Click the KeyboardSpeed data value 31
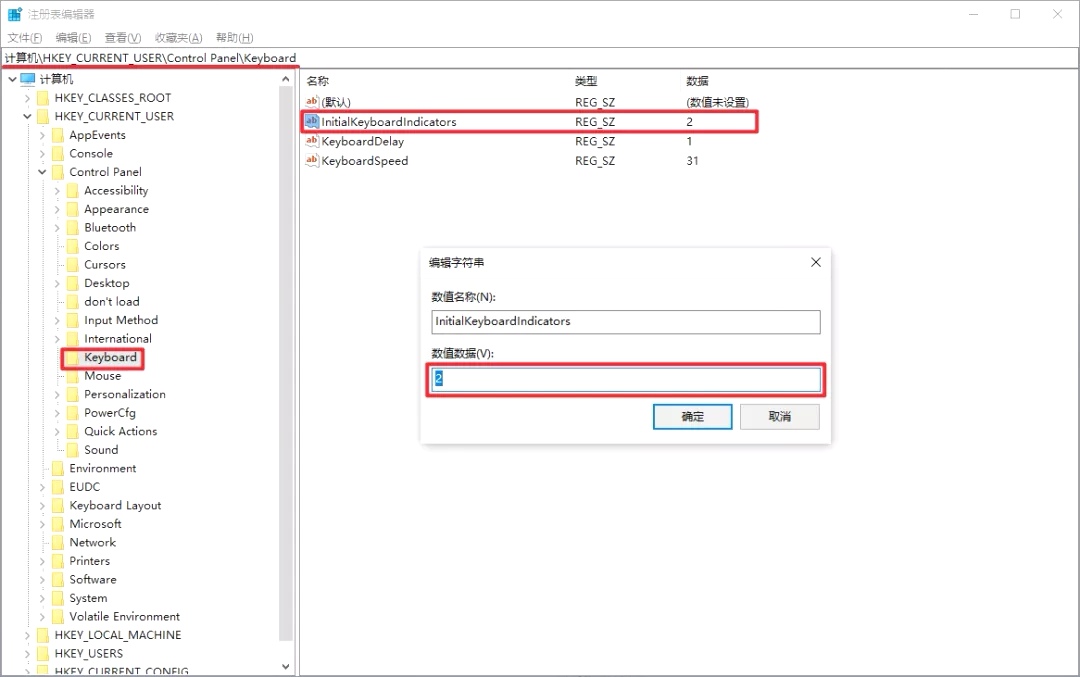 tap(692, 160)
